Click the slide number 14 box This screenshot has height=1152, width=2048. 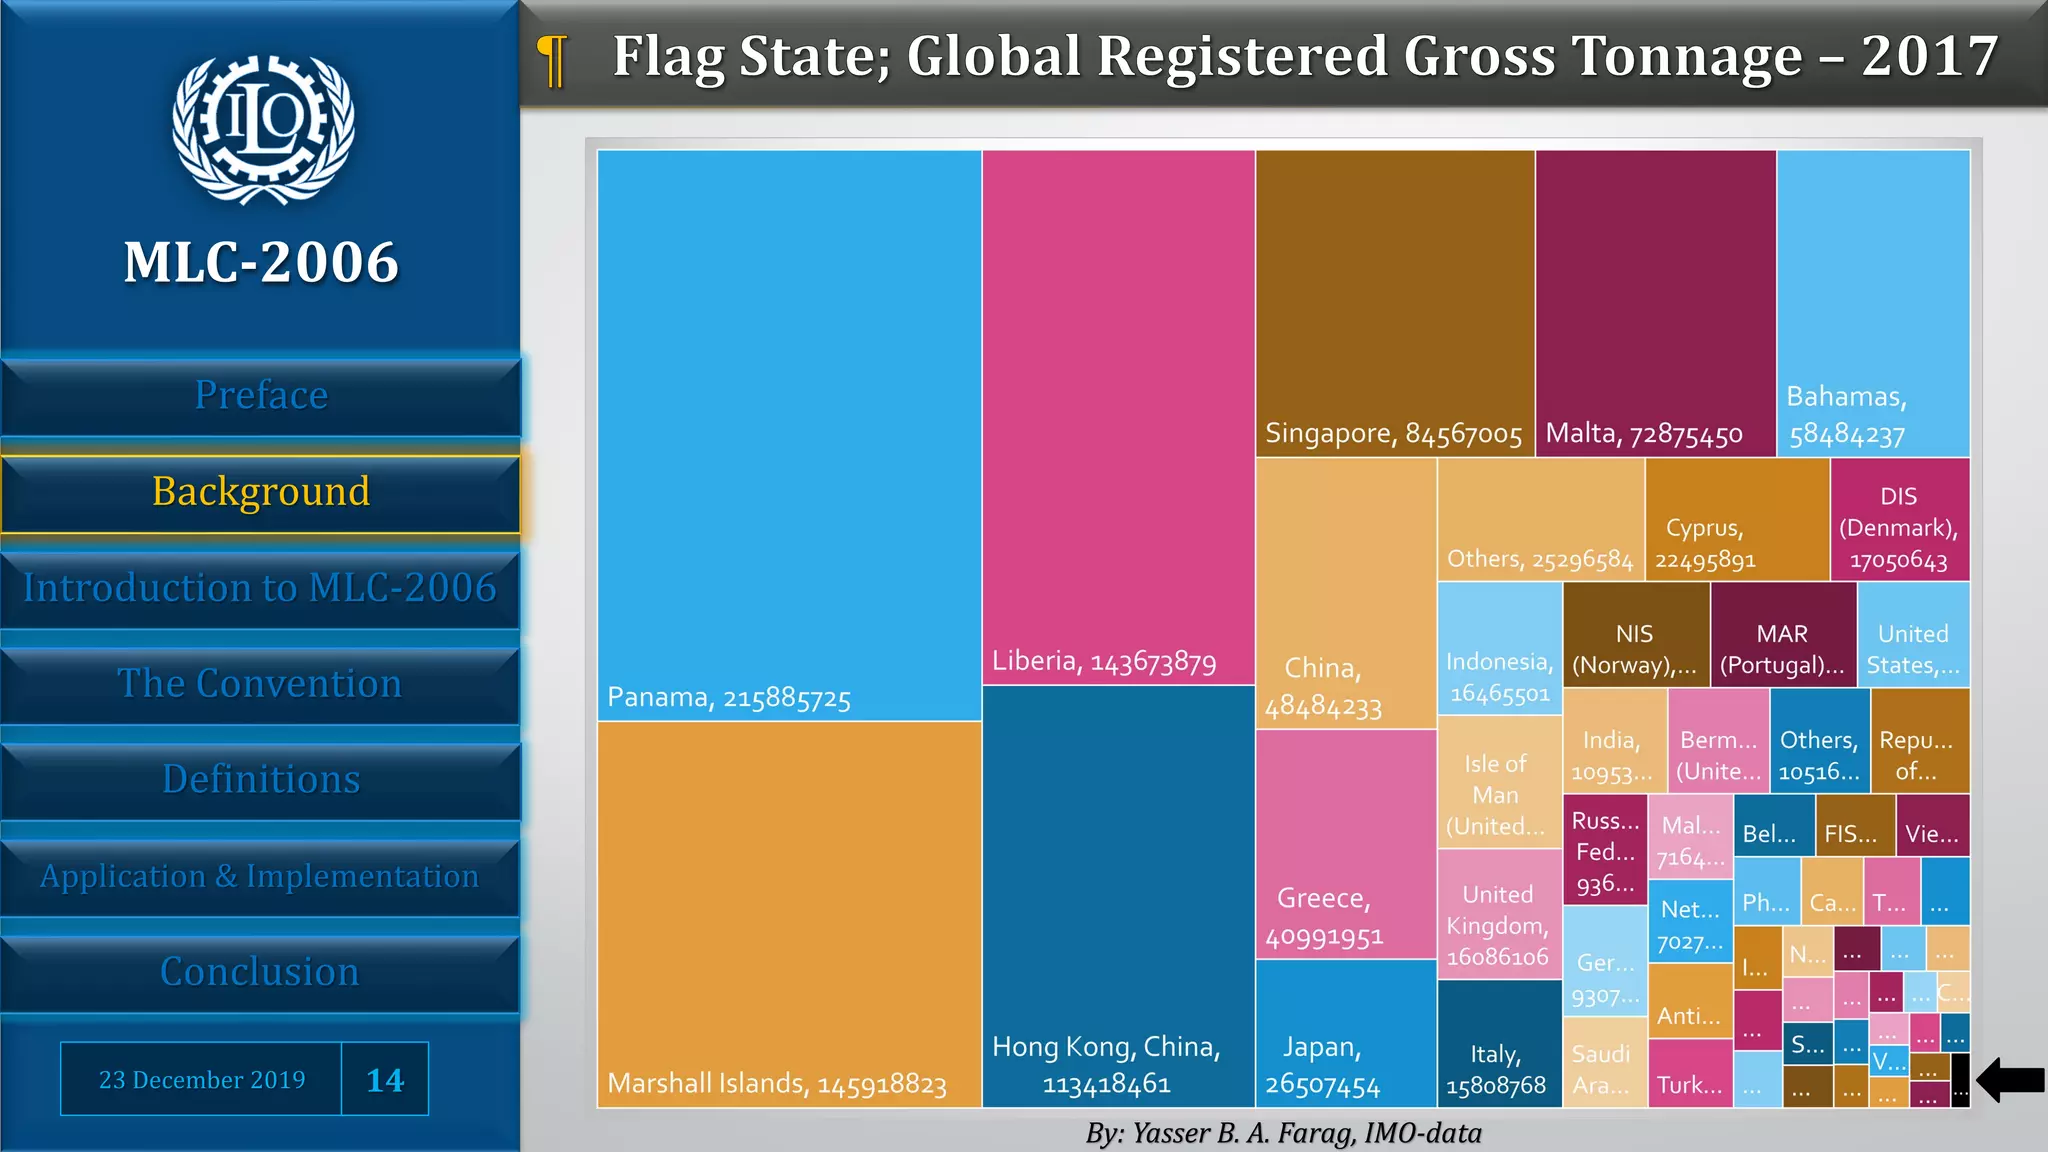pos(385,1079)
